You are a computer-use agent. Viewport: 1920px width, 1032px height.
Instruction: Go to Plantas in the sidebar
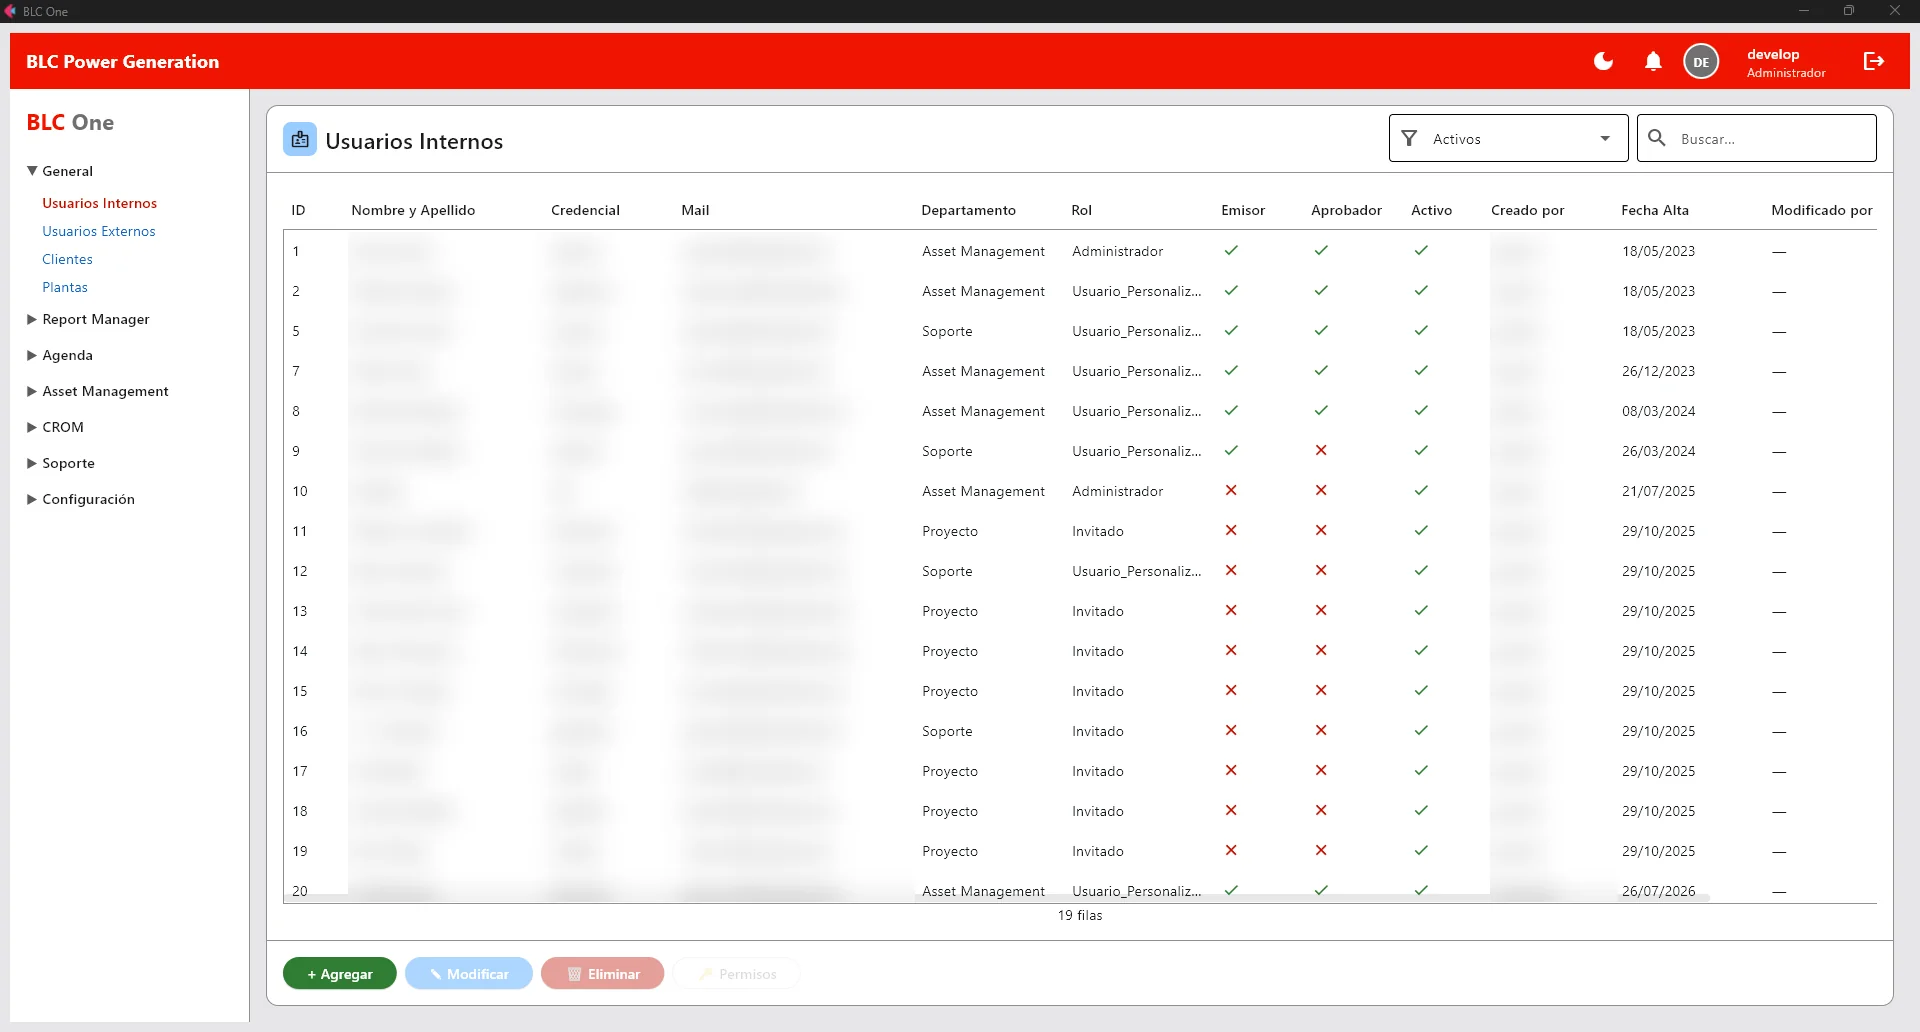tap(65, 287)
